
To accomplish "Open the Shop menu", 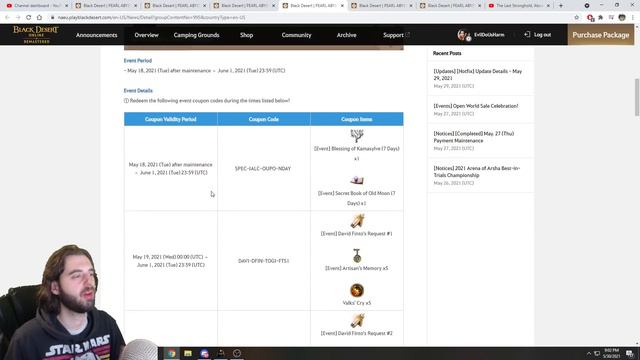I will point(247,35).
